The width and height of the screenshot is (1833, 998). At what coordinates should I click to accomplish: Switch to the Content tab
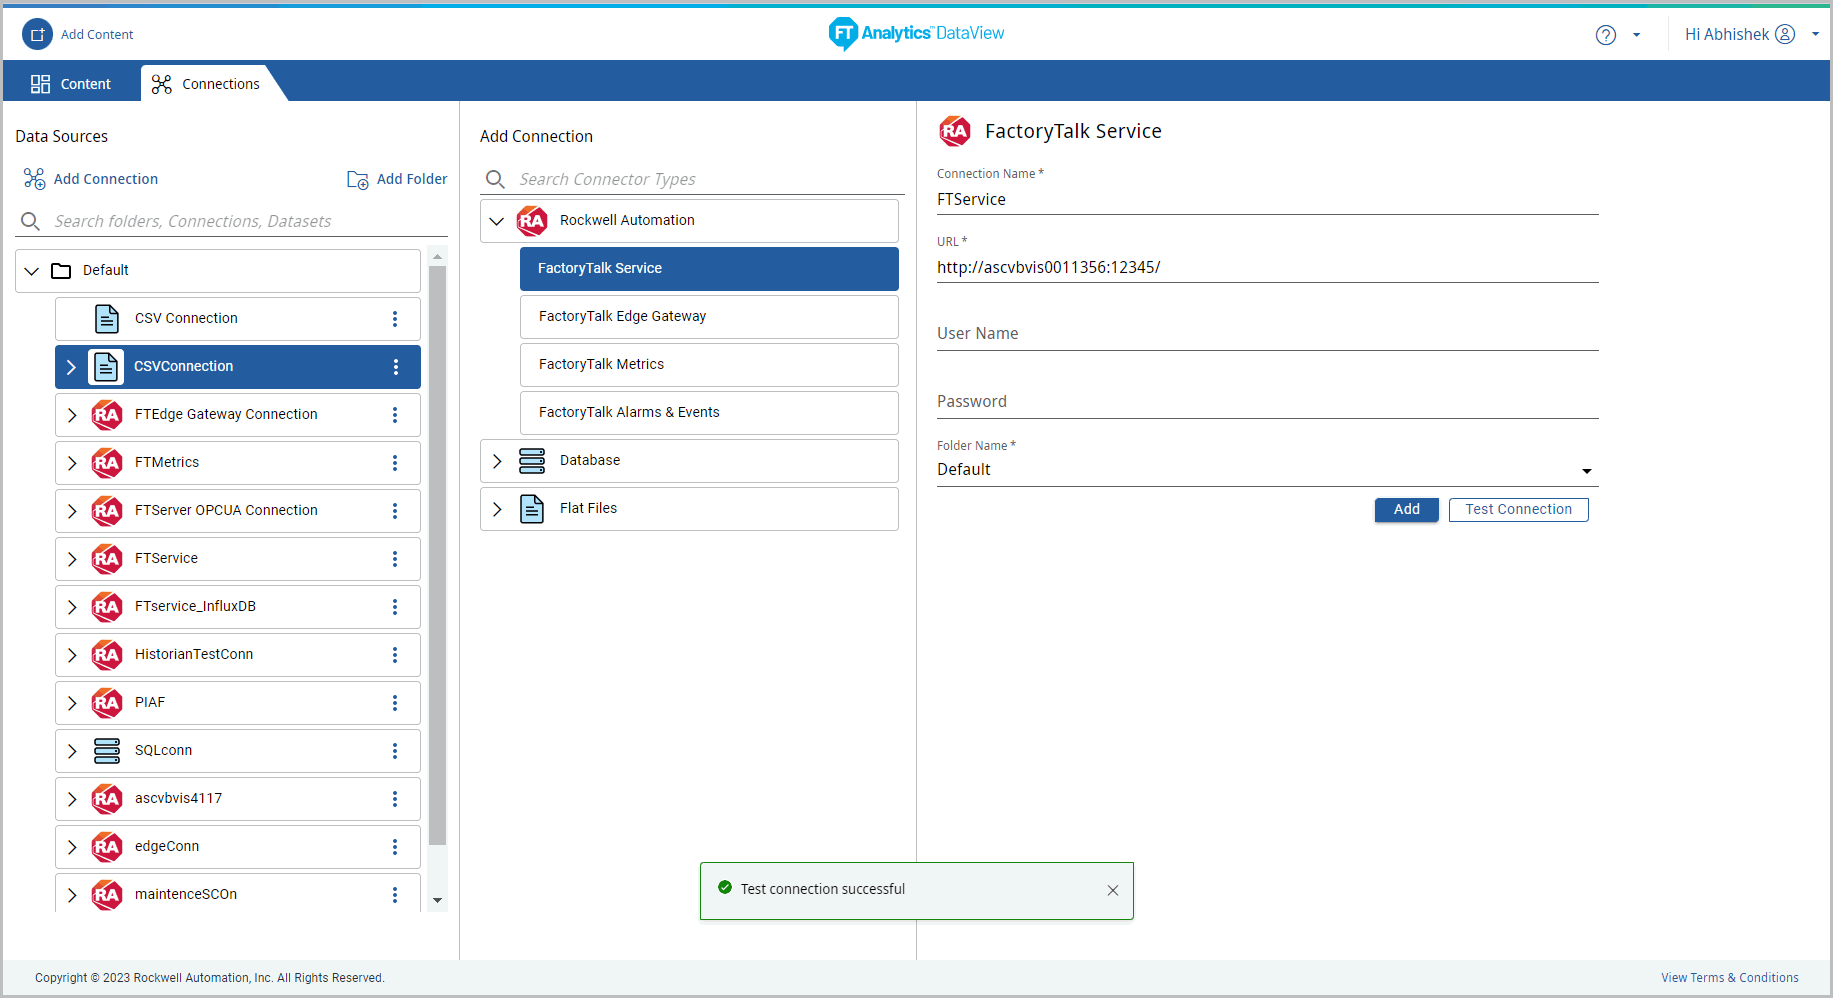tap(71, 84)
